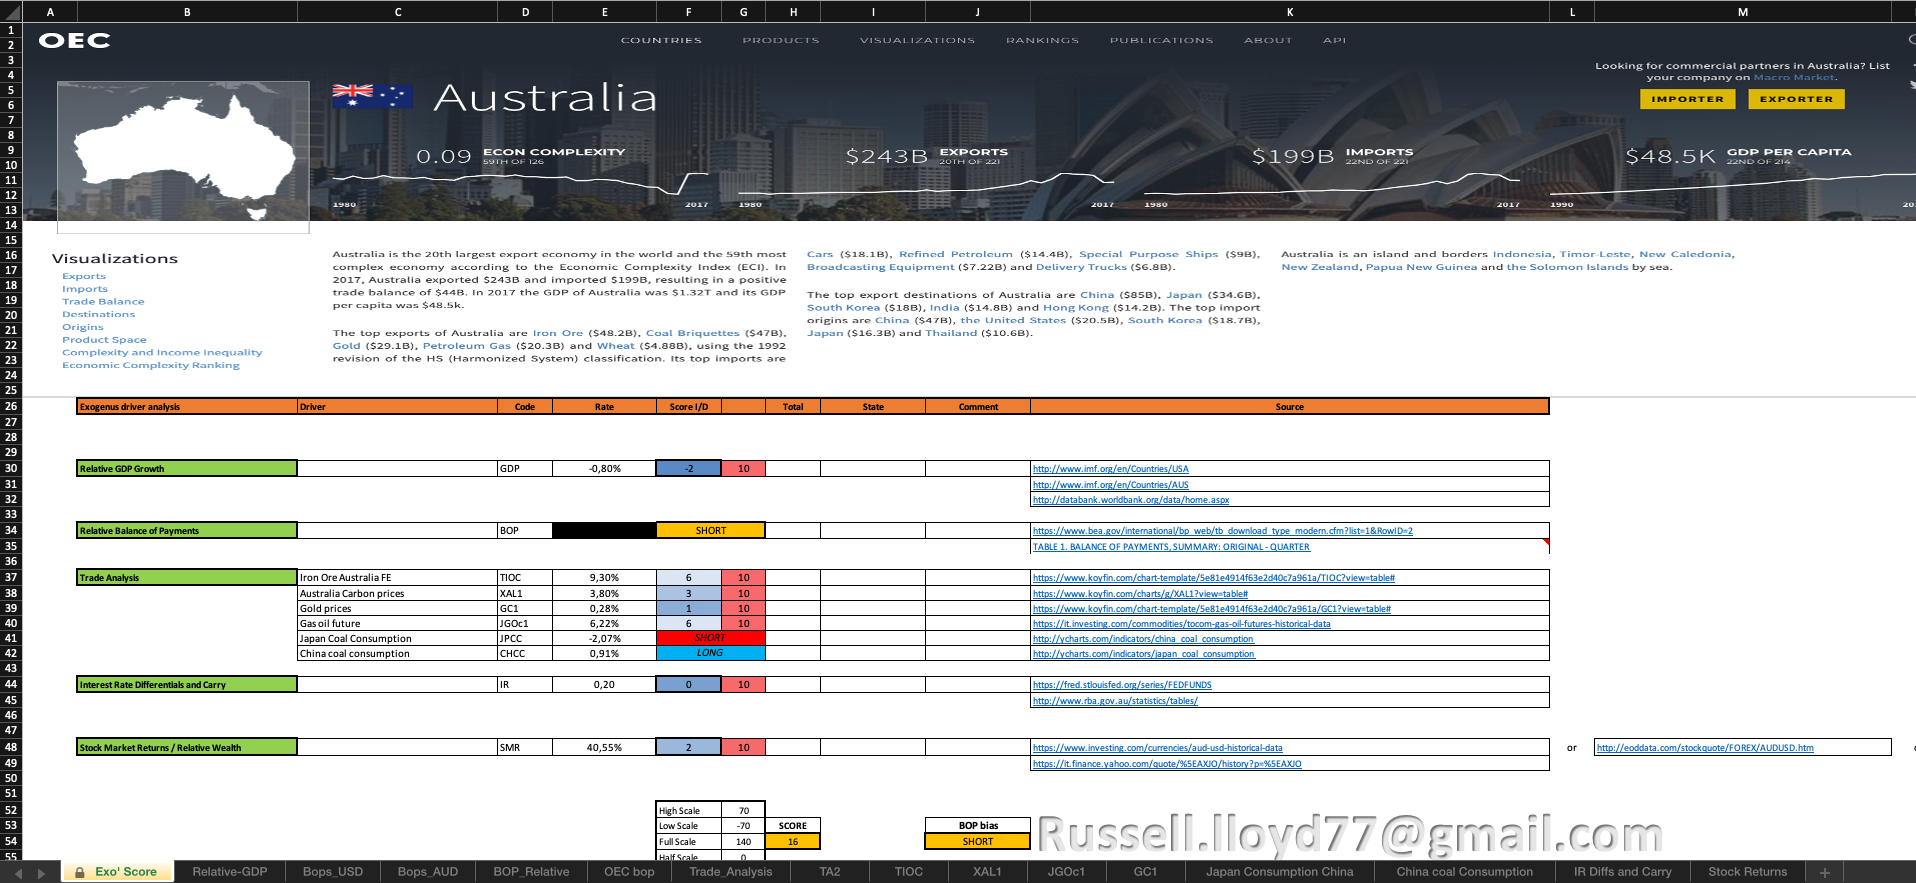
Task: Select 'Interest Rate Differentials and Carry' cell
Action: [x=187, y=684]
